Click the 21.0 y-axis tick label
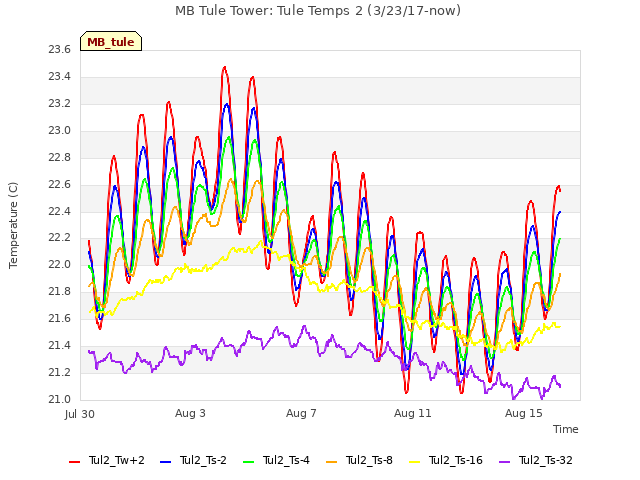This screenshot has height=480, width=640. pyautogui.click(x=60, y=399)
